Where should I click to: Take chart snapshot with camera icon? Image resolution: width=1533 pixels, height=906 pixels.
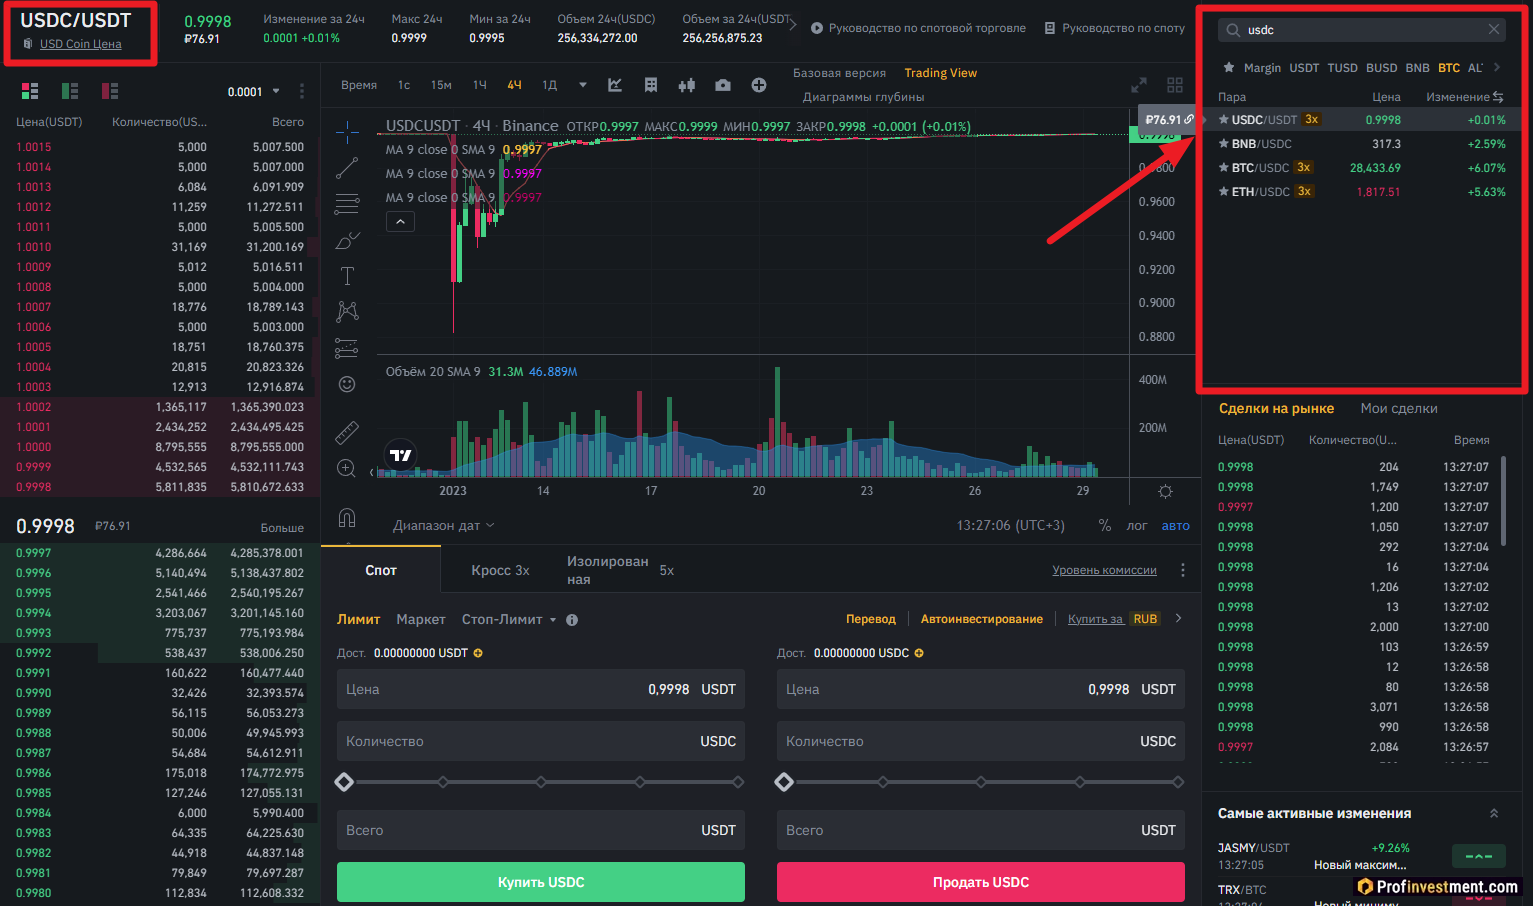pyautogui.click(x=723, y=85)
